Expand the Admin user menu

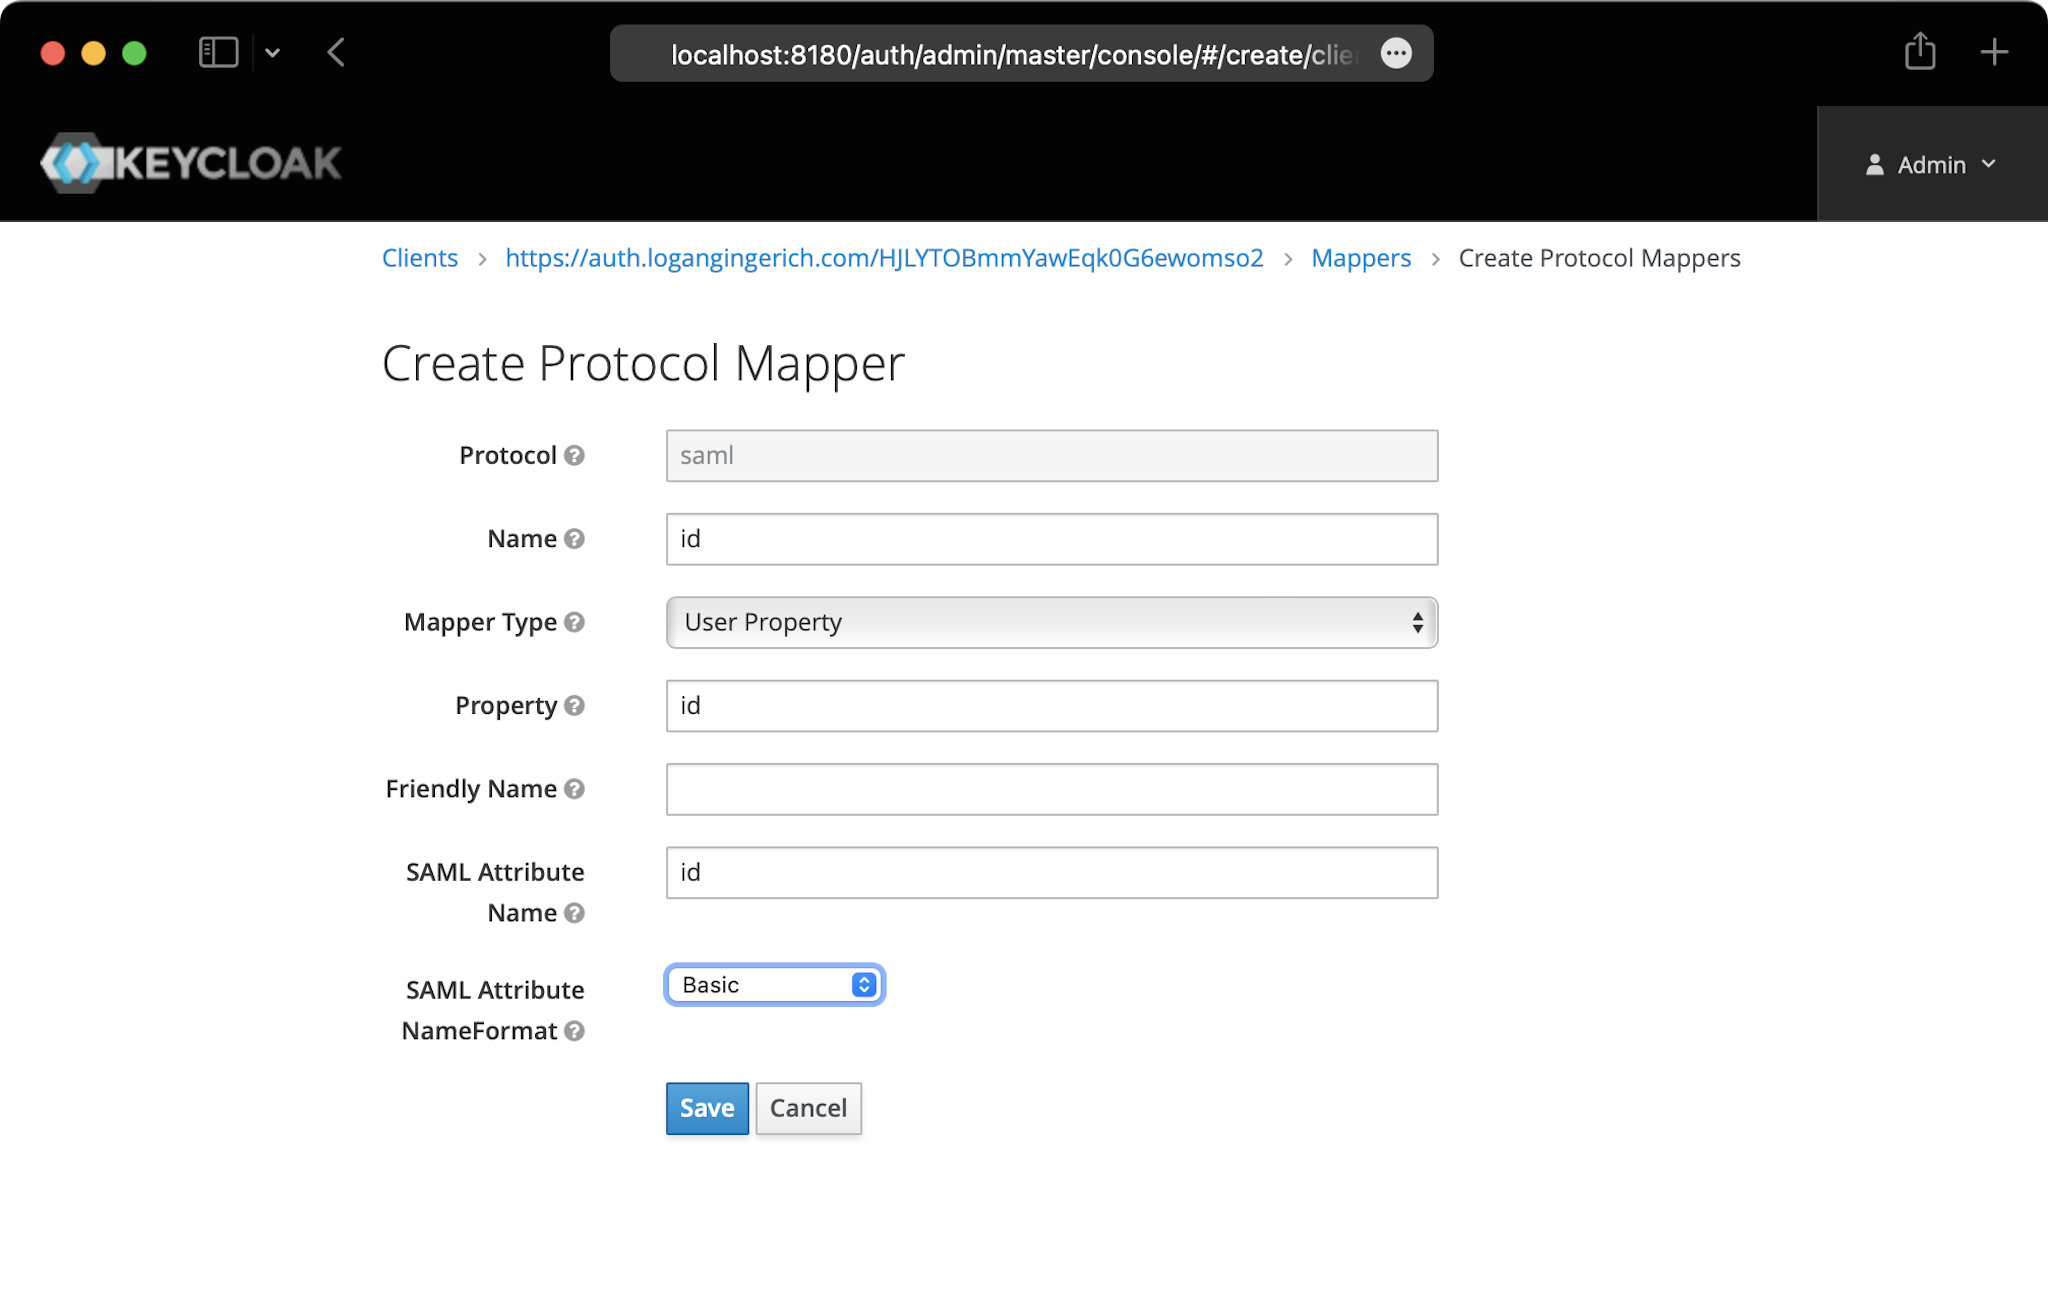coord(1931,165)
